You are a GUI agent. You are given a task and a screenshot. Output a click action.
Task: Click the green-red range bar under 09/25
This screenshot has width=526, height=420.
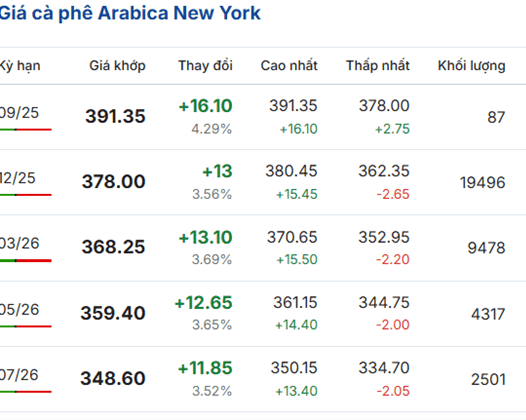(25, 129)
